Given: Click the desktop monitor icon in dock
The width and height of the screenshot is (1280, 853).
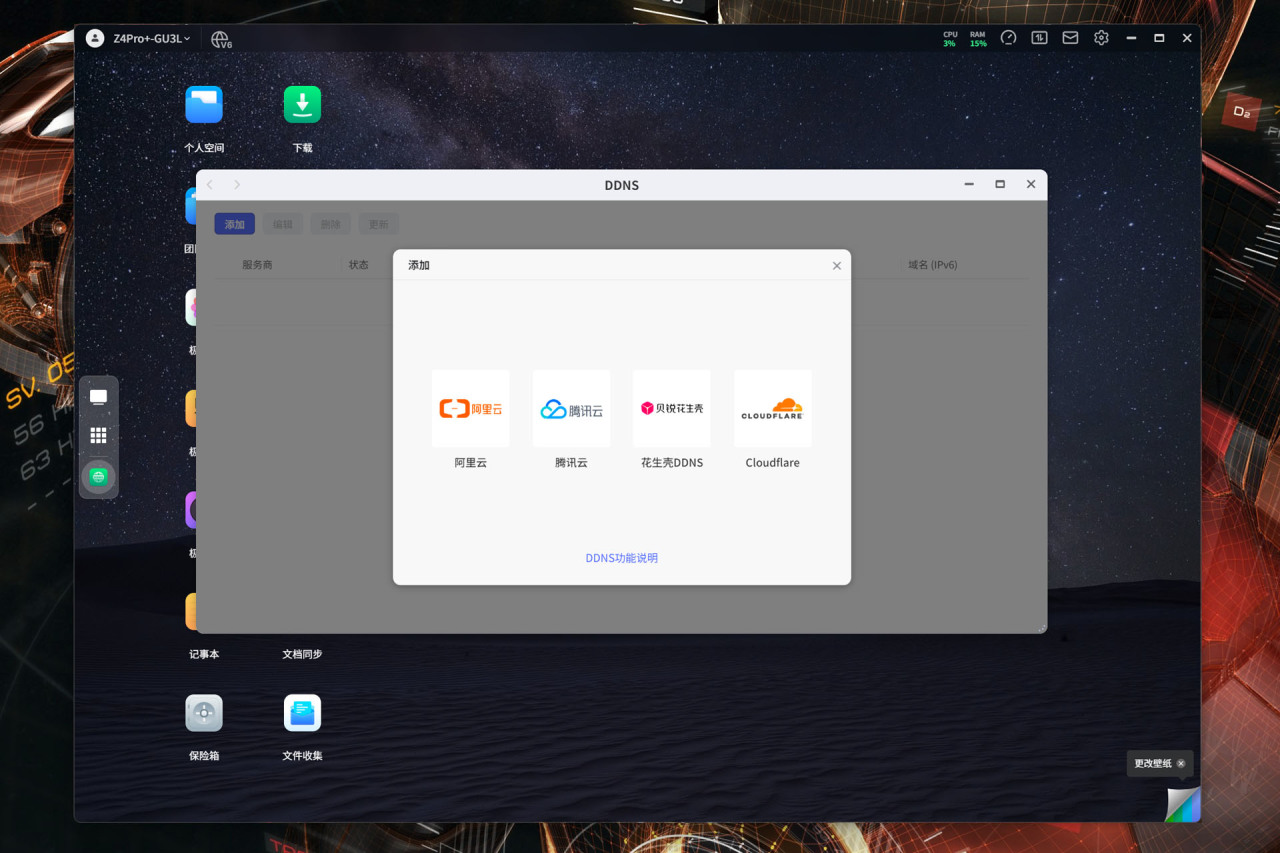Looking at the screenshot, I should pyautogui.click(x=98, y=397).
